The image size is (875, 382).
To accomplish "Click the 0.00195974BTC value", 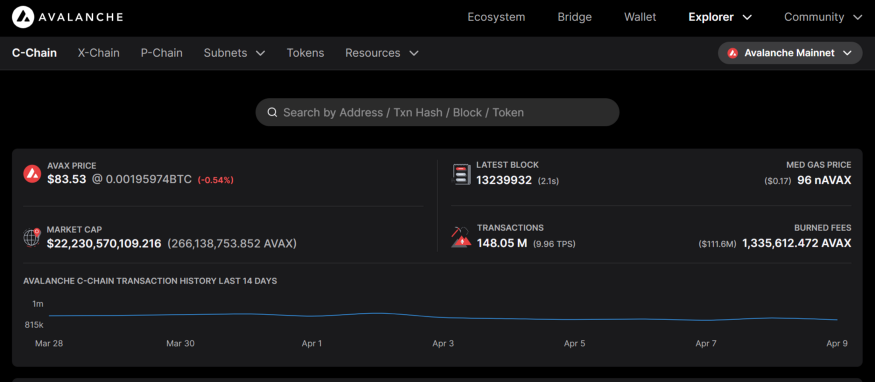I will 148,180.
